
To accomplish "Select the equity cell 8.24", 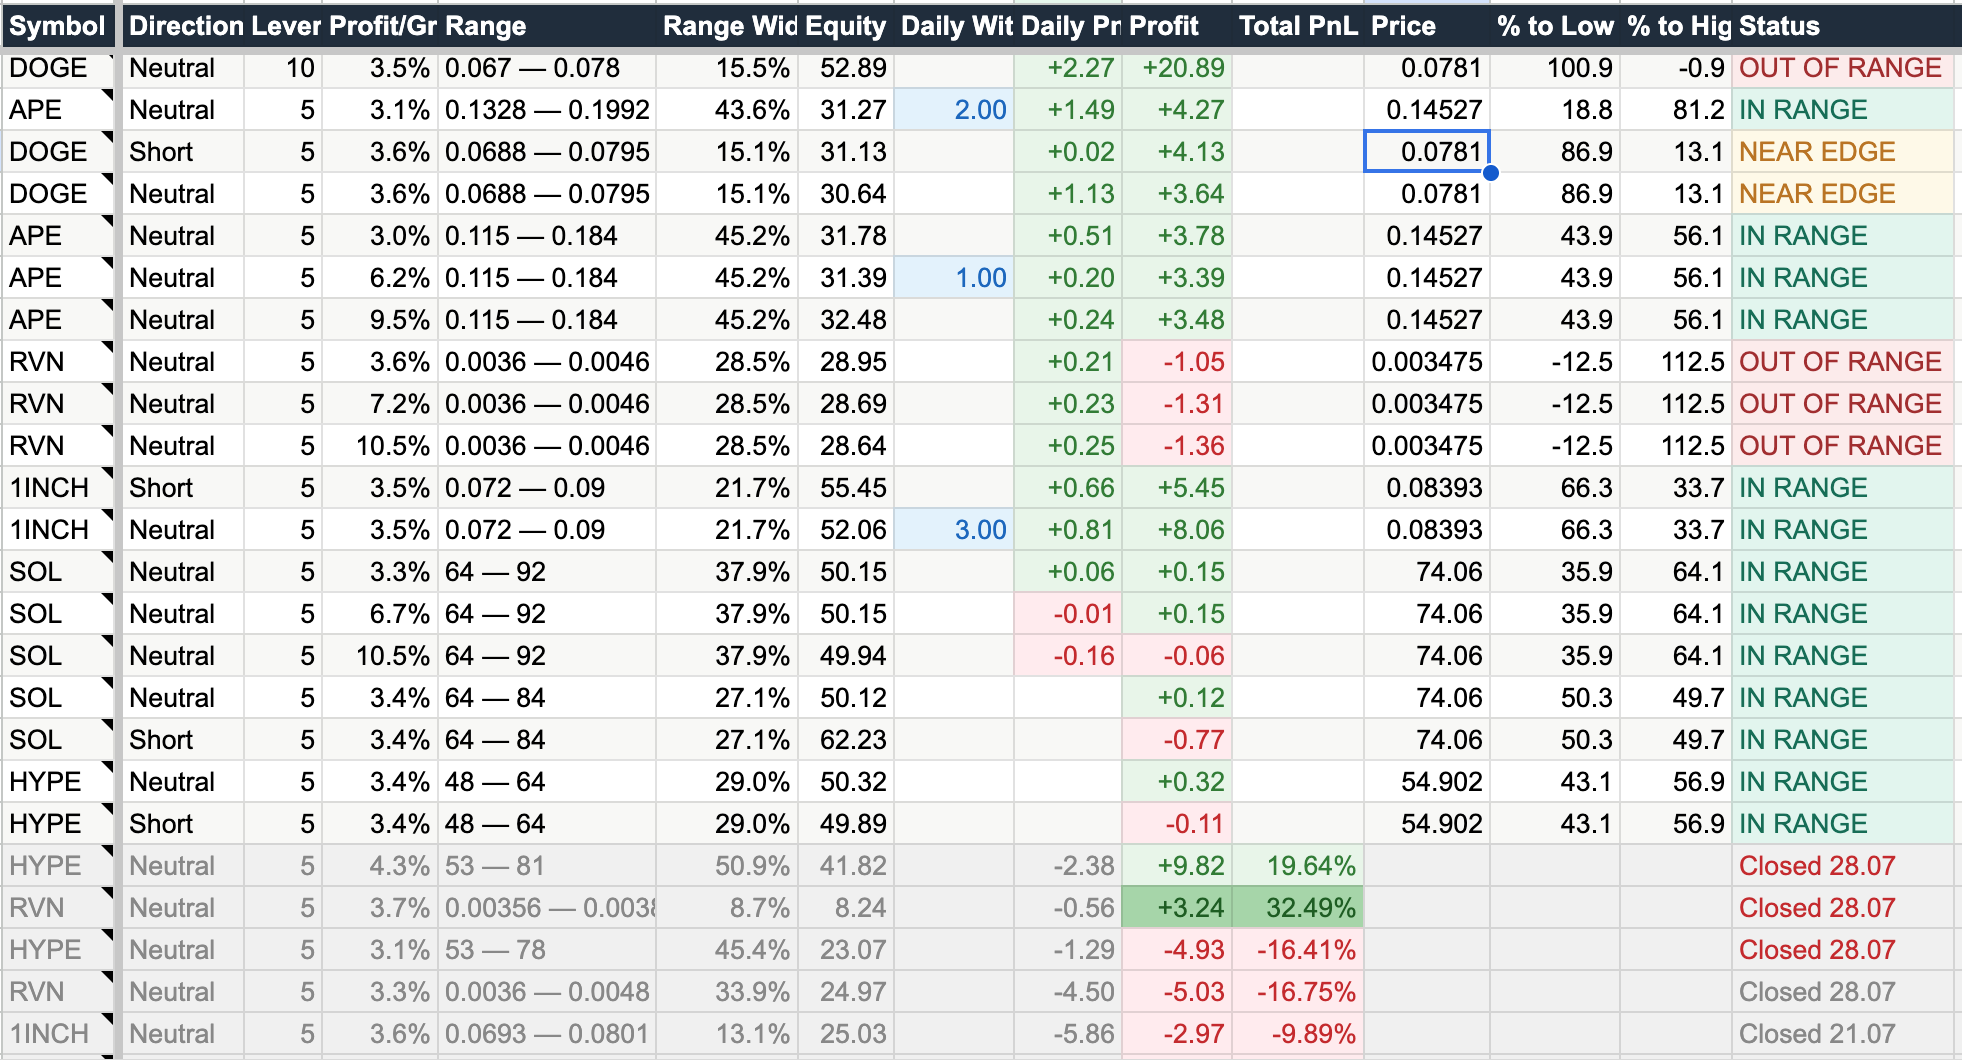I will [846, 908].
